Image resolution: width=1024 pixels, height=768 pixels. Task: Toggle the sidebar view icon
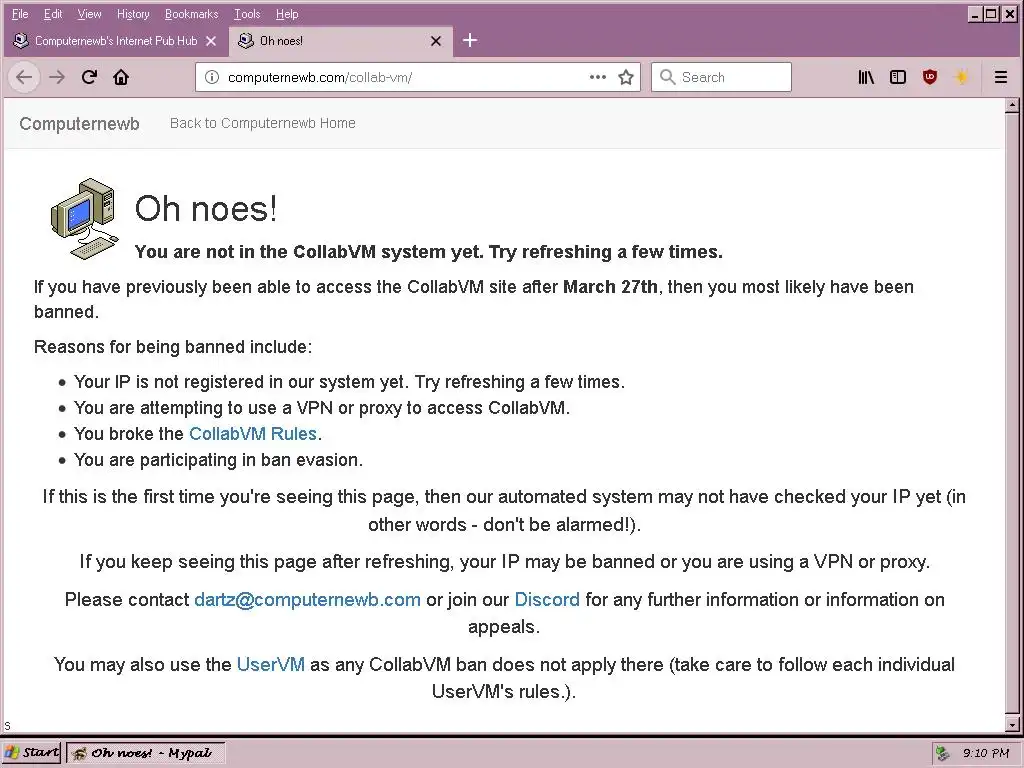[x=898, y=77]
